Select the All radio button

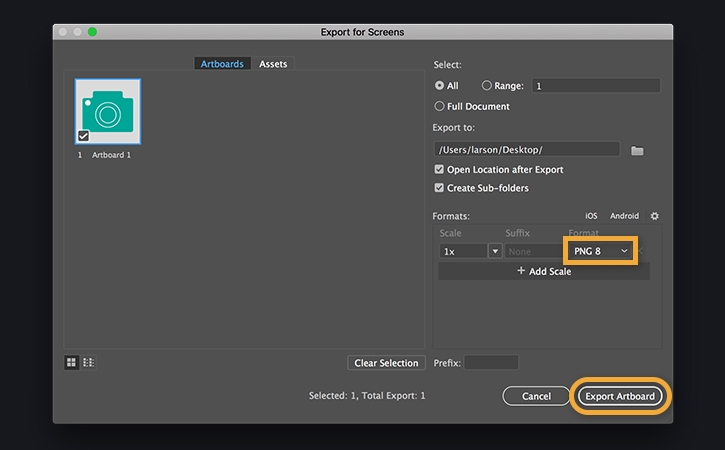pyautogui.click(x=439, y=86)
